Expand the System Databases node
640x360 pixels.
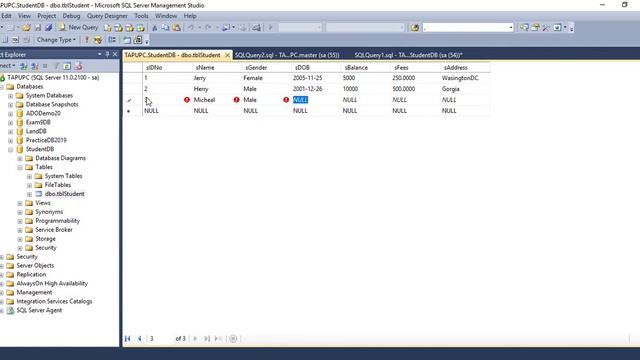pos(10,96)
